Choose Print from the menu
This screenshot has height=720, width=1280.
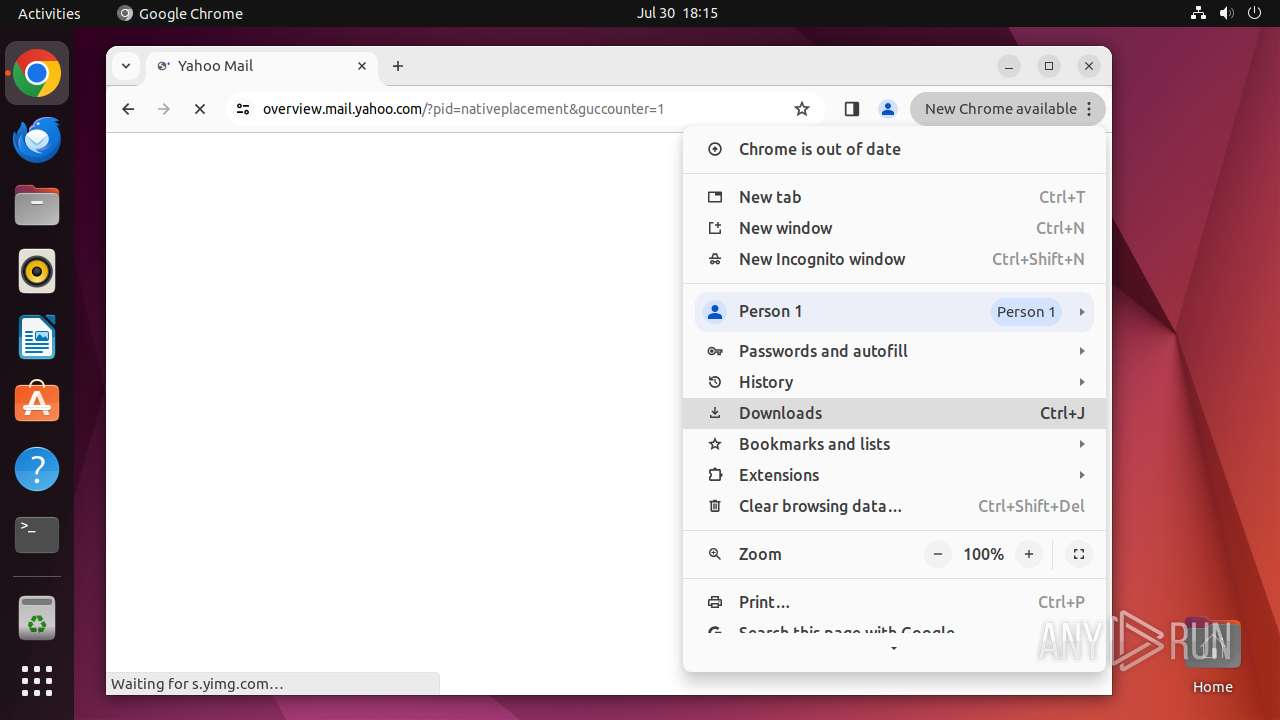[x=895, y=602]
